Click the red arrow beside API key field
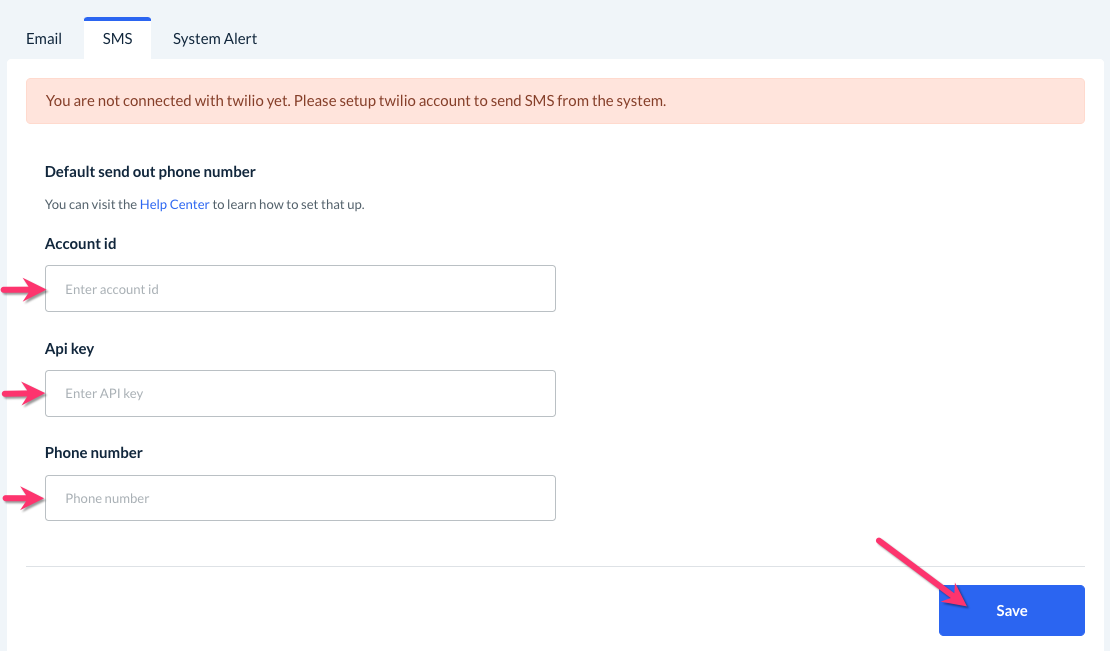This screenshot has width=1110, height=651. click(23, 395)
